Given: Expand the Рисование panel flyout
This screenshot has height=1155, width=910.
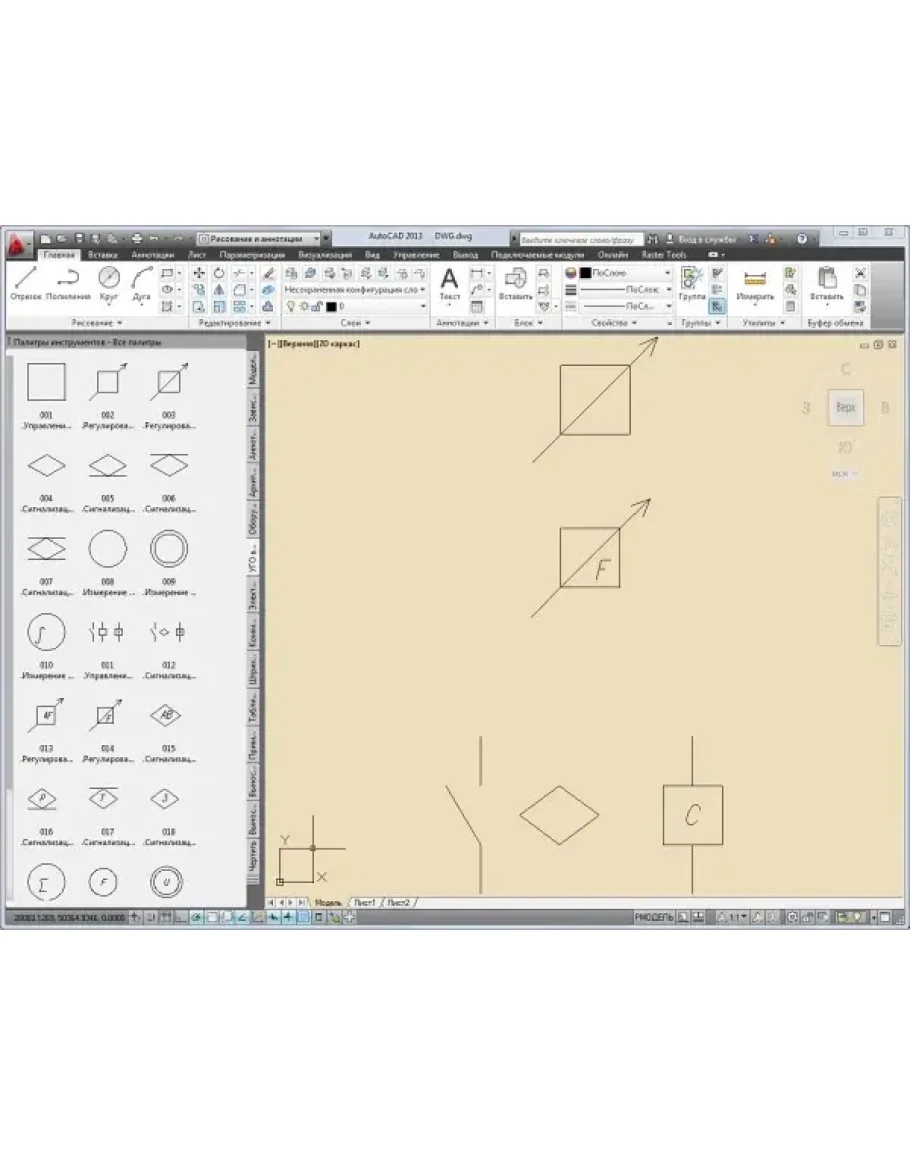Looking at the screenshot, I should pyautogui.click(x=98, y=323).
